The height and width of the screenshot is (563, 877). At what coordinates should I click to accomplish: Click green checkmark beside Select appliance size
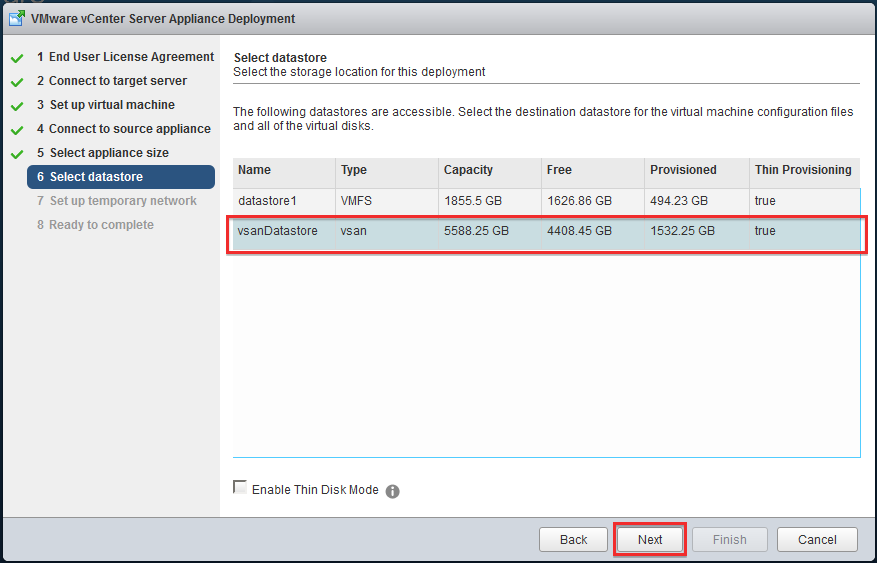[17, 154]
